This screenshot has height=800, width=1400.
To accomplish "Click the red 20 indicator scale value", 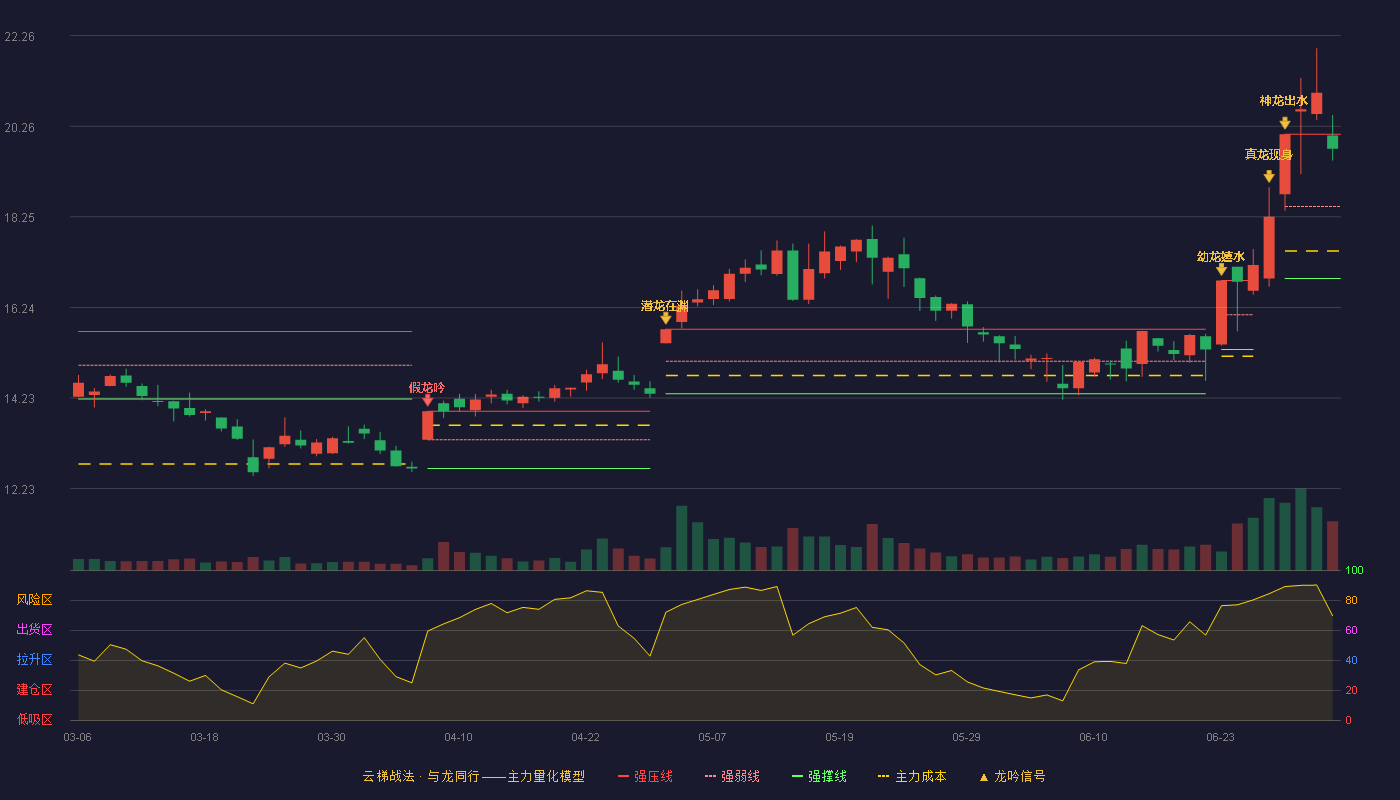I will 1351,690.
